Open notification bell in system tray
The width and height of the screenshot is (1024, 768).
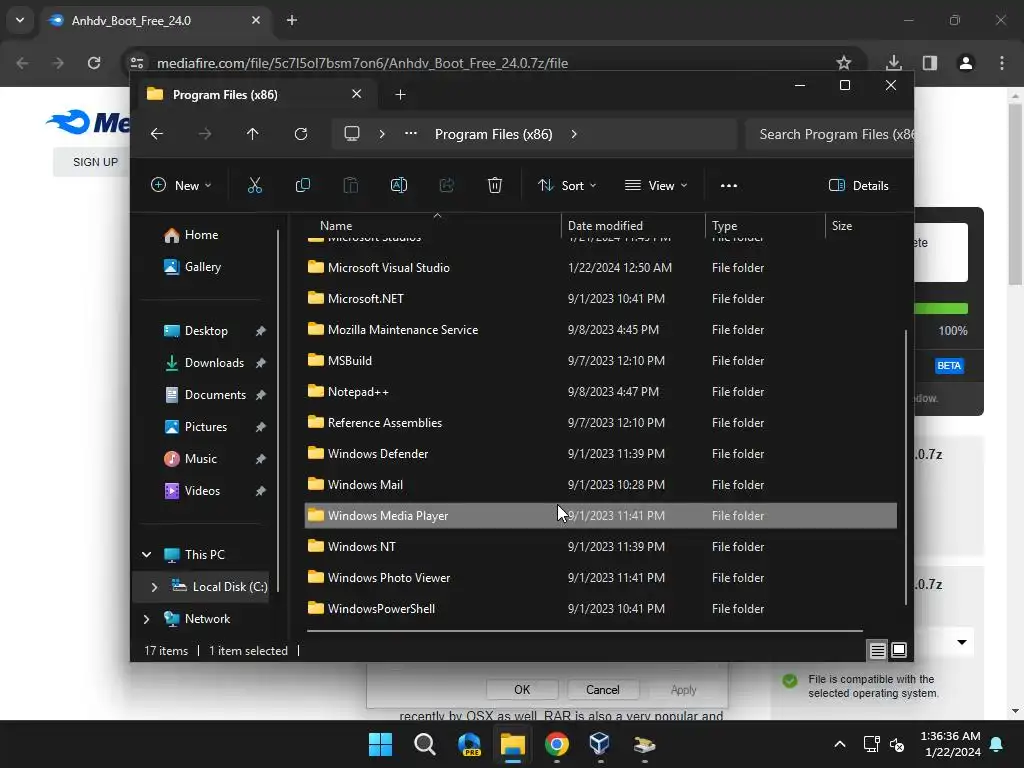997,744
